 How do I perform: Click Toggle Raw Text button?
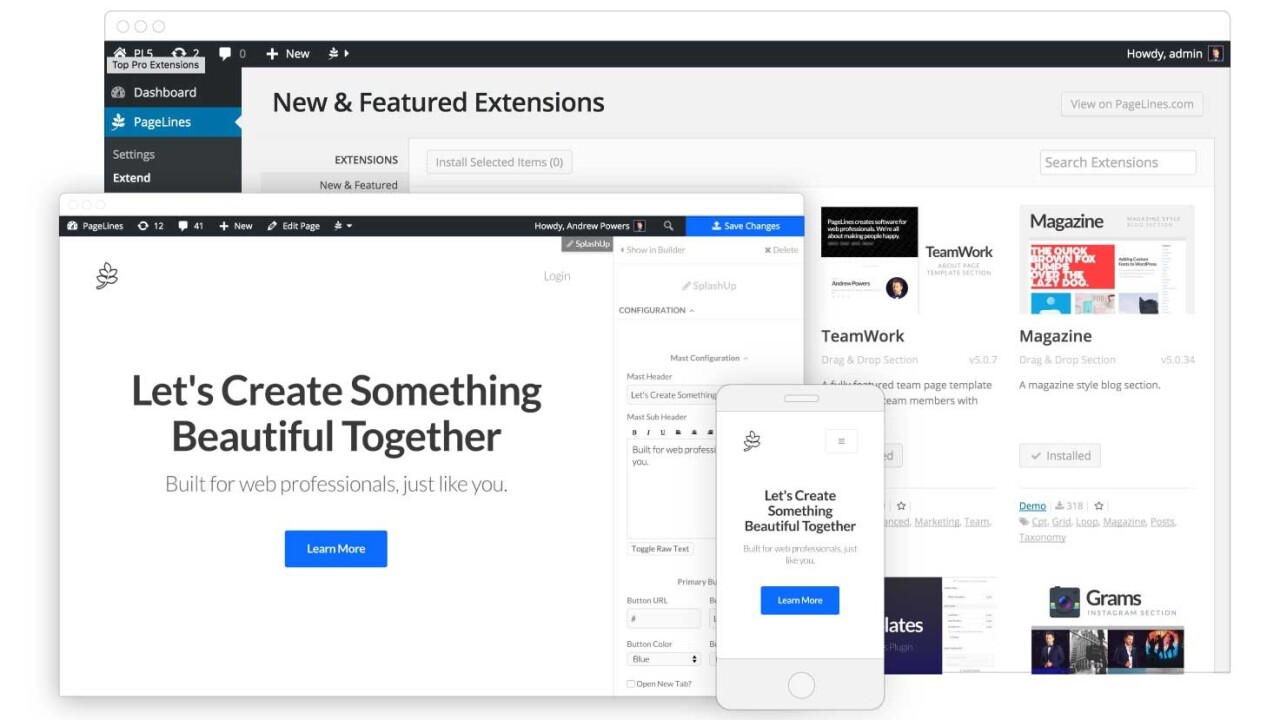tap(659, 549)
